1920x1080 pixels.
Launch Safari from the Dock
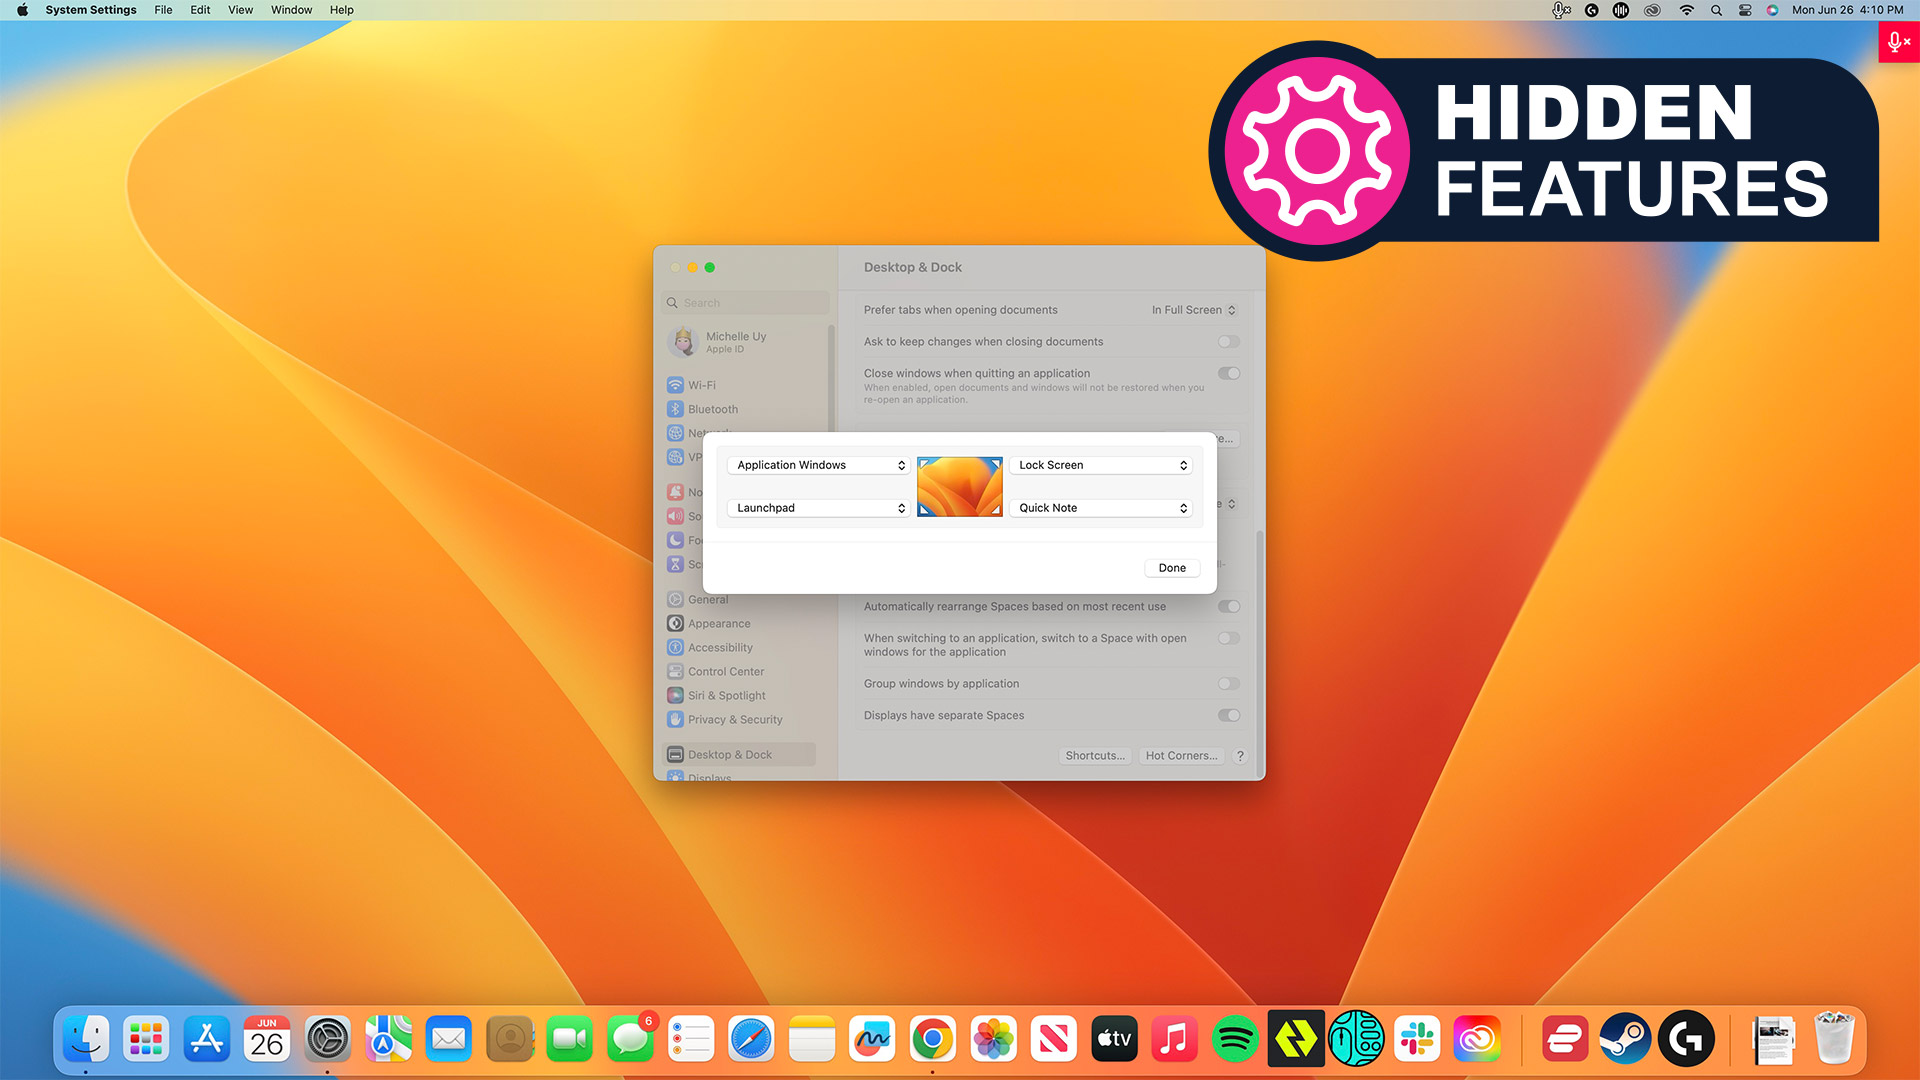click(751, 1039)
